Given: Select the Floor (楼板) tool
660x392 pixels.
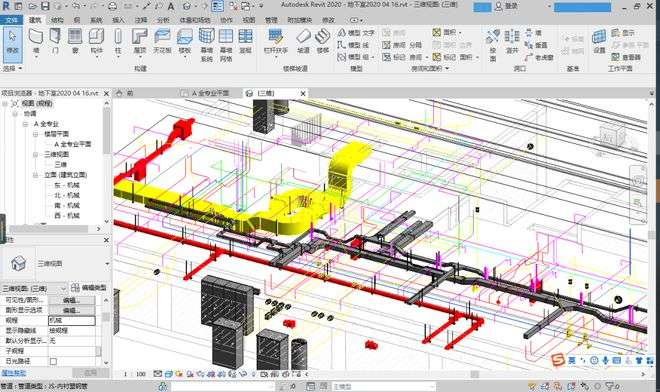Looking at the screenshot, I should (x=185, y=41).
